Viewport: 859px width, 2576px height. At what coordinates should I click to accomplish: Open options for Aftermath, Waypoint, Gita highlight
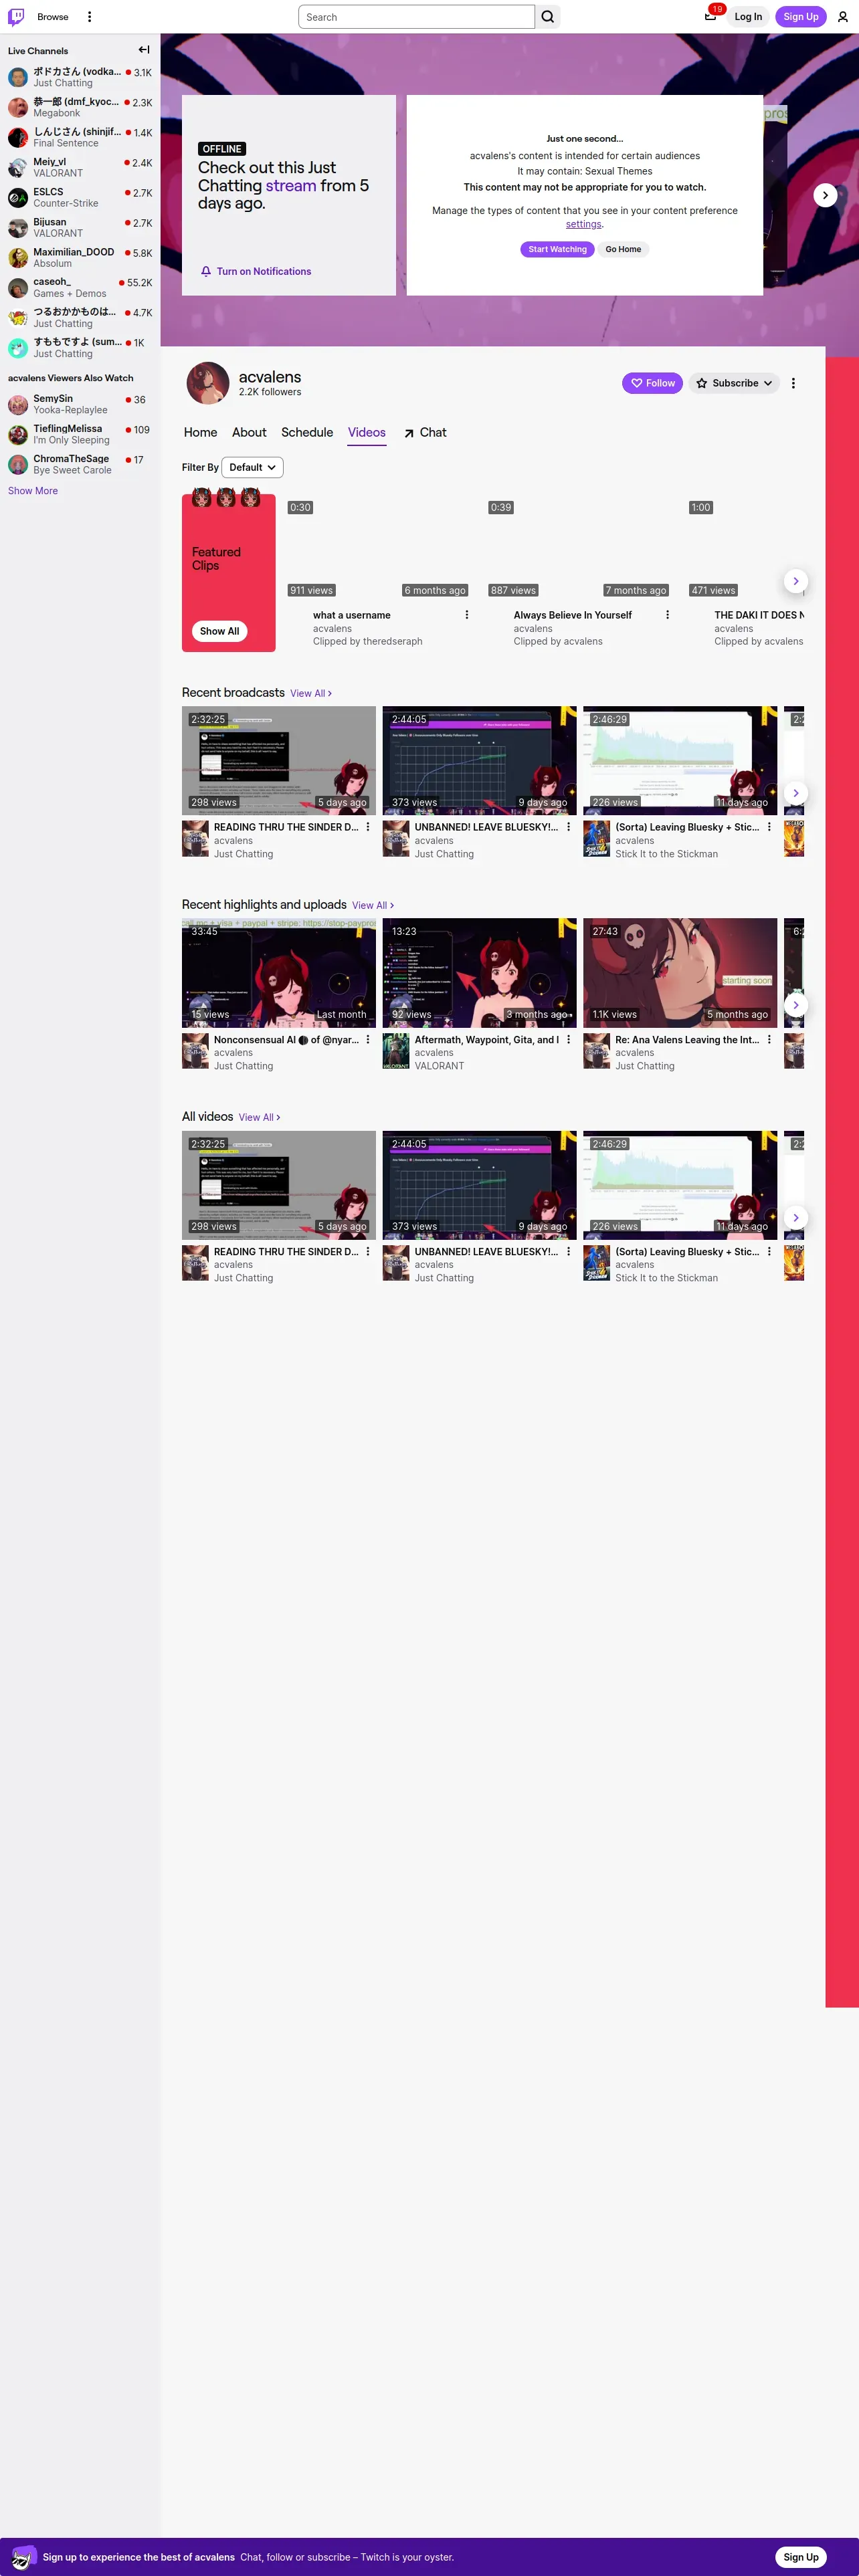coord(569,1040)
